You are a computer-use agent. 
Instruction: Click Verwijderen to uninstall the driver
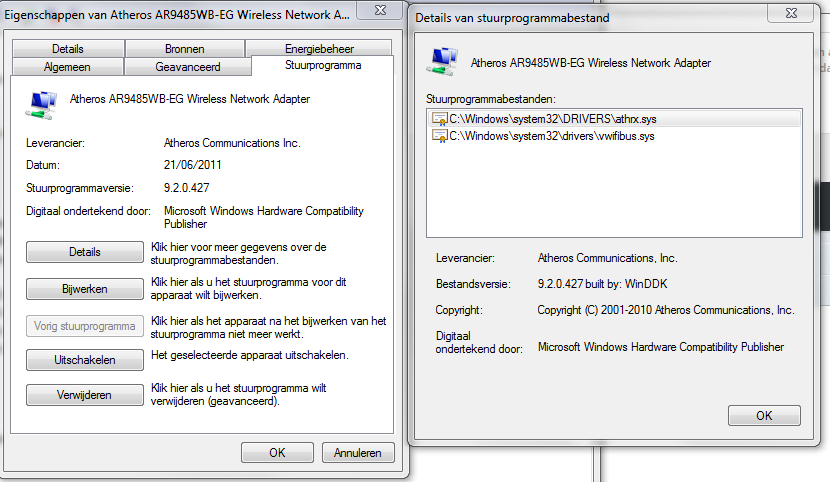(x=85, y=395)
